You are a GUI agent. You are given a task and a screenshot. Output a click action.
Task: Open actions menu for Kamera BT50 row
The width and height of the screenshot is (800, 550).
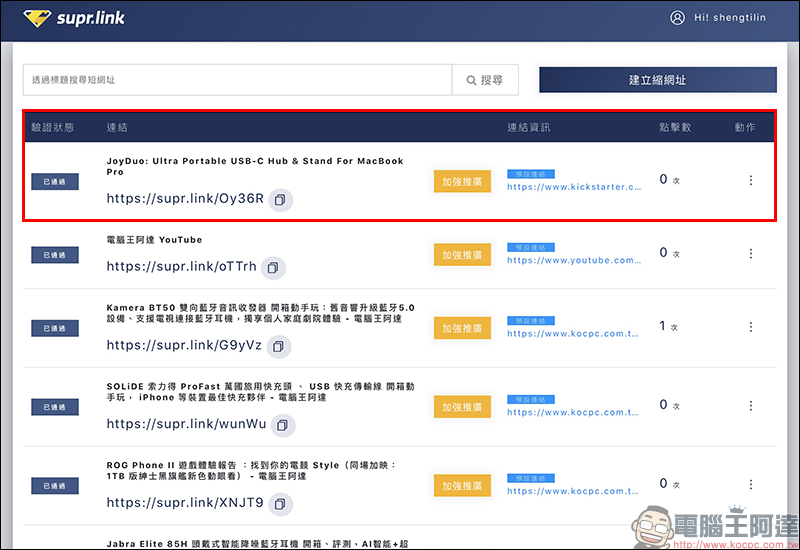751,327
